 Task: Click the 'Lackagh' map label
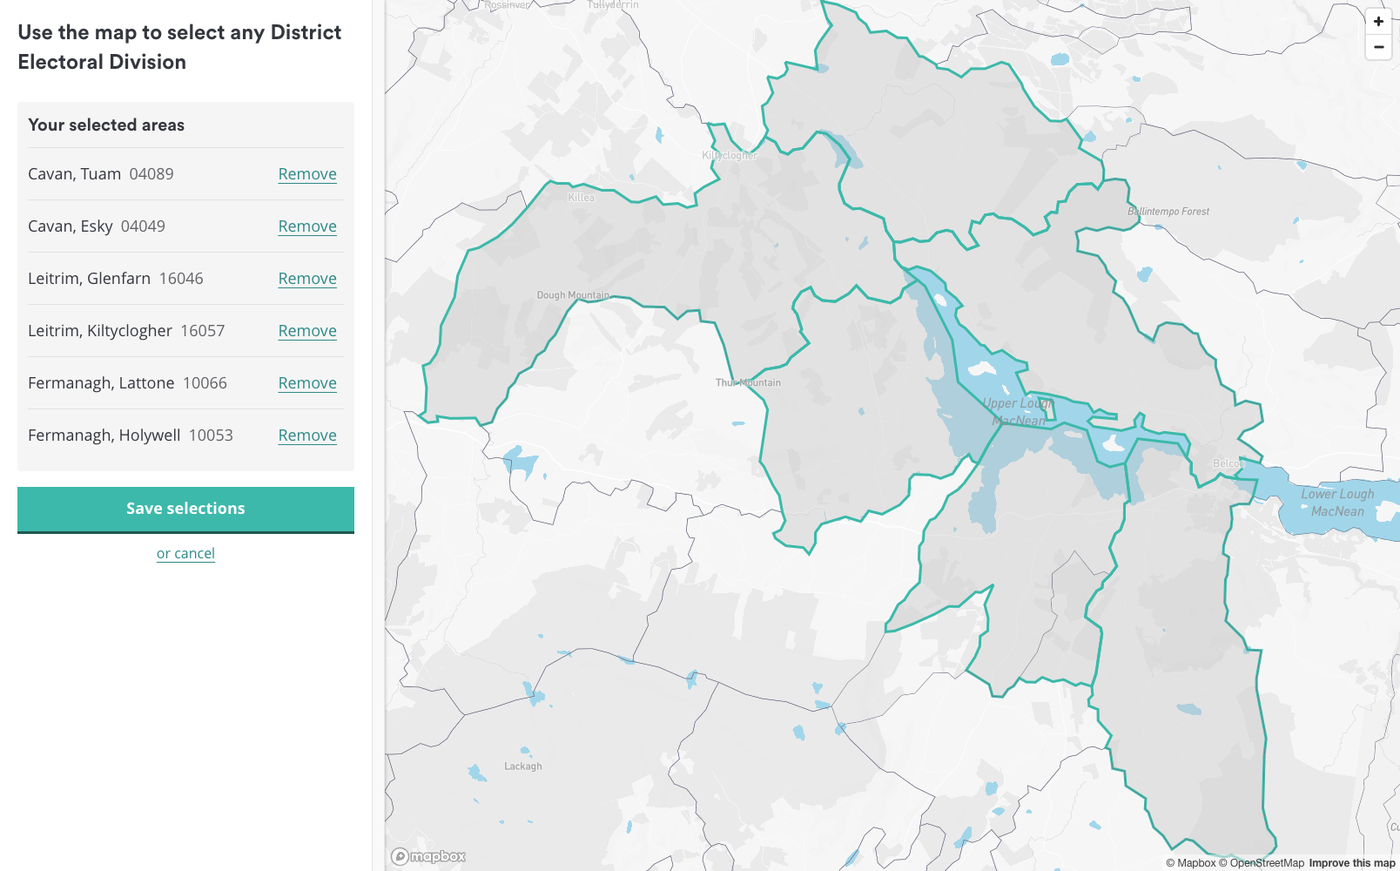[523, 766]
